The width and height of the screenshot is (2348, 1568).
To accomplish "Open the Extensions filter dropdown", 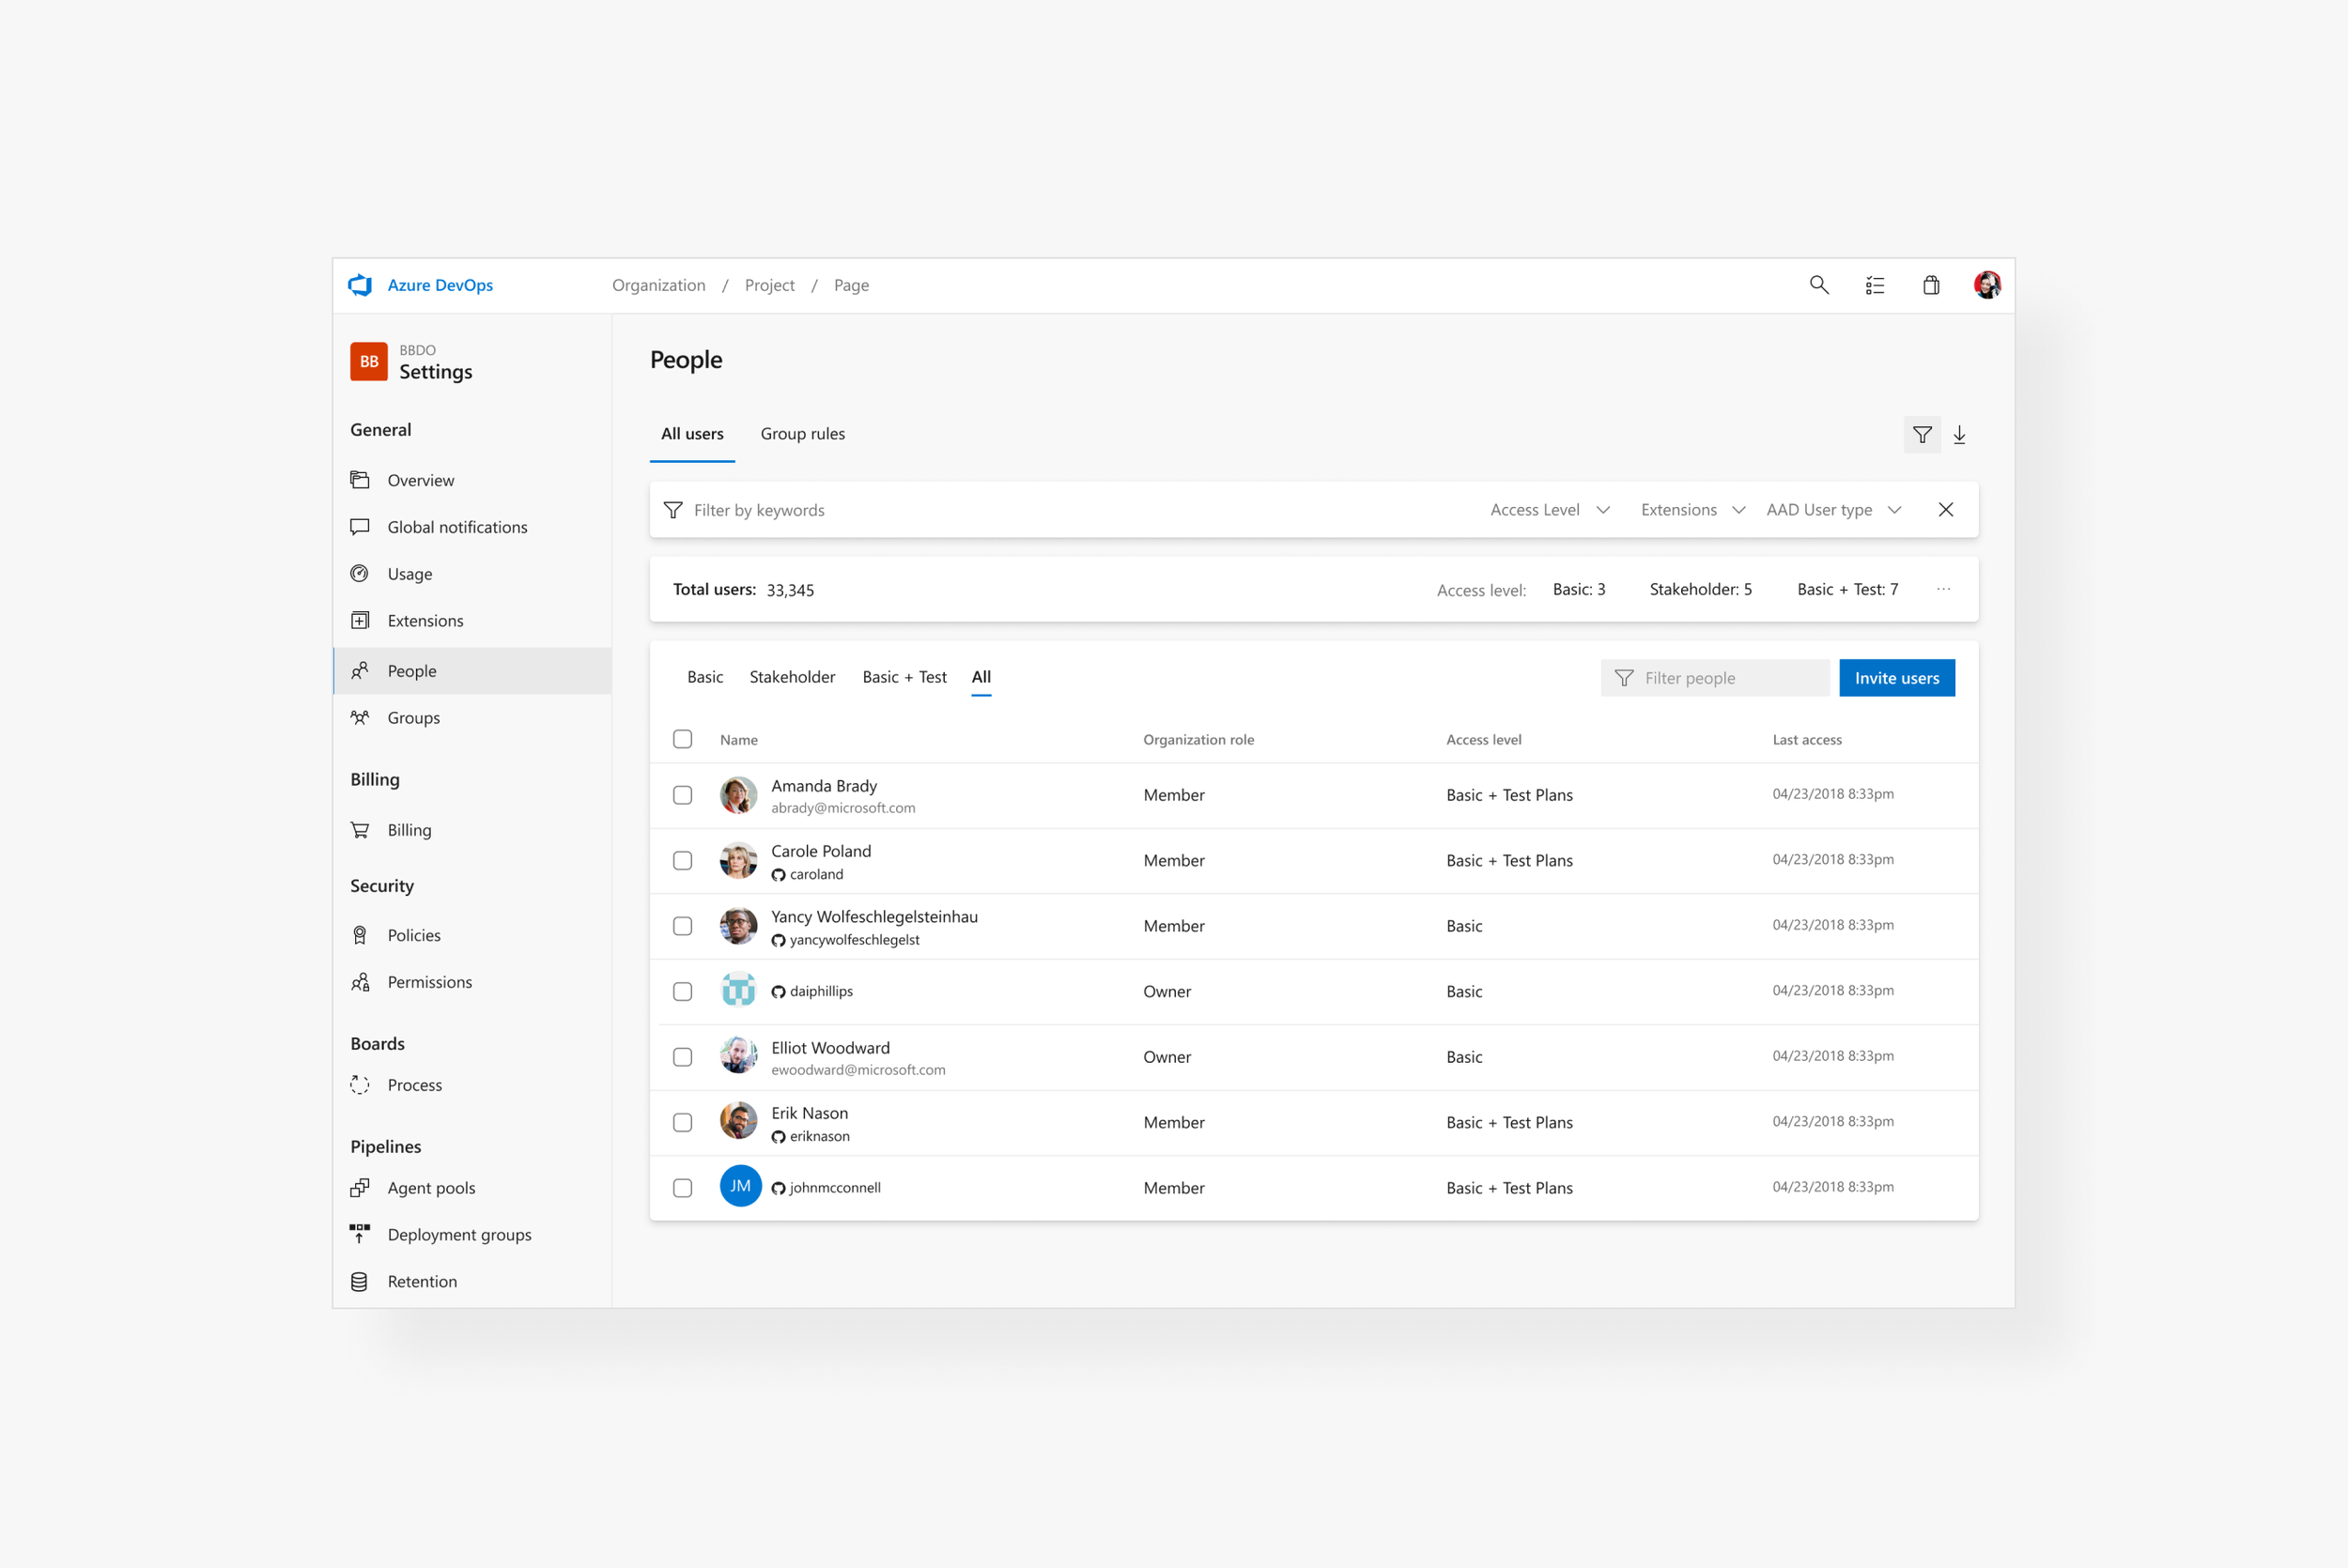I will click(x=1693, y=510).
